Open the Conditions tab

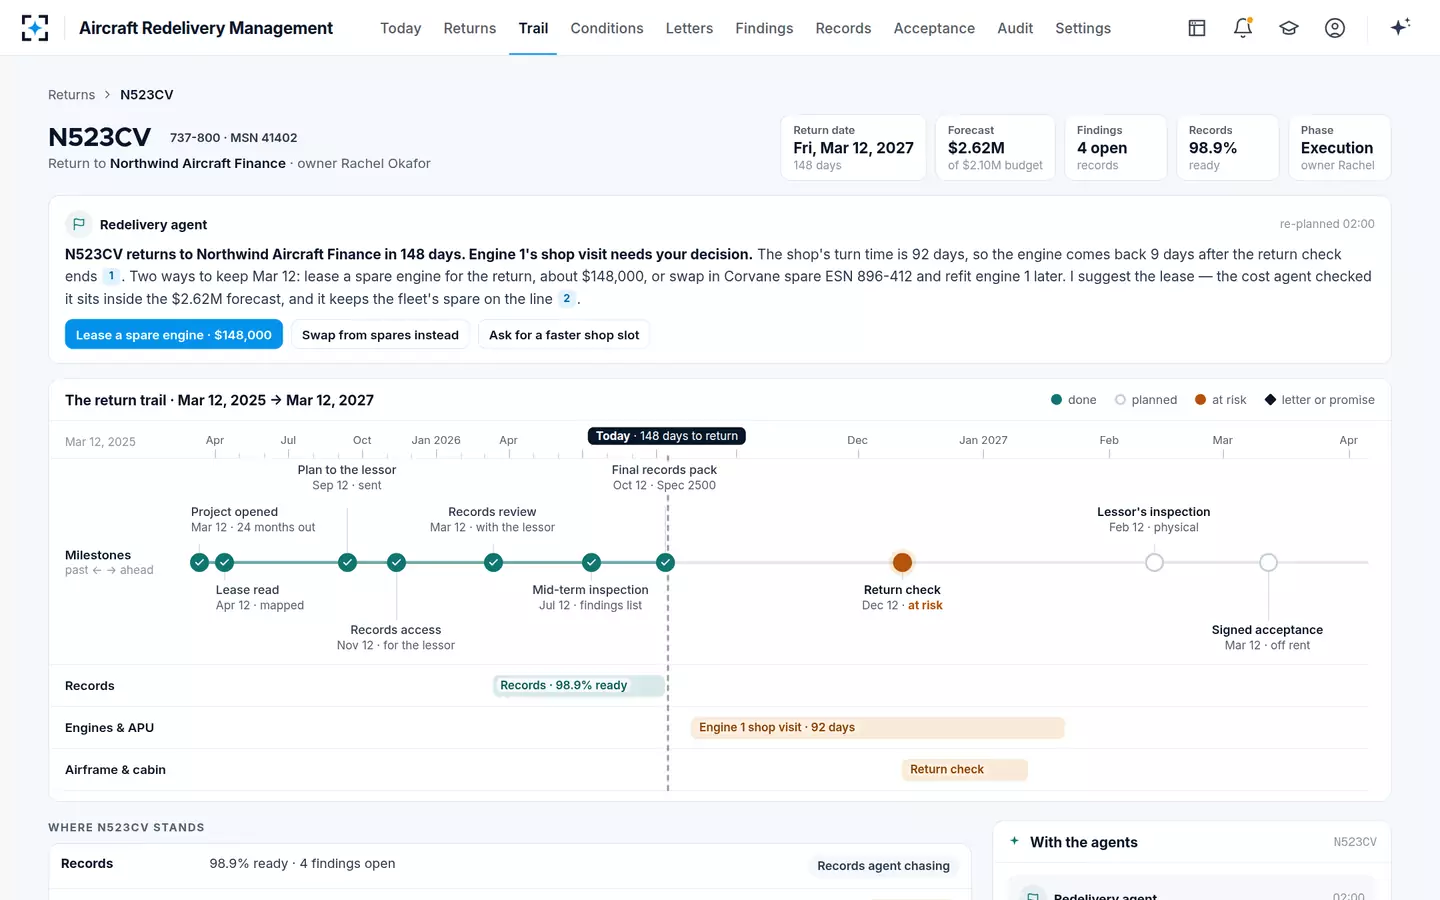(x=607, y=28)
